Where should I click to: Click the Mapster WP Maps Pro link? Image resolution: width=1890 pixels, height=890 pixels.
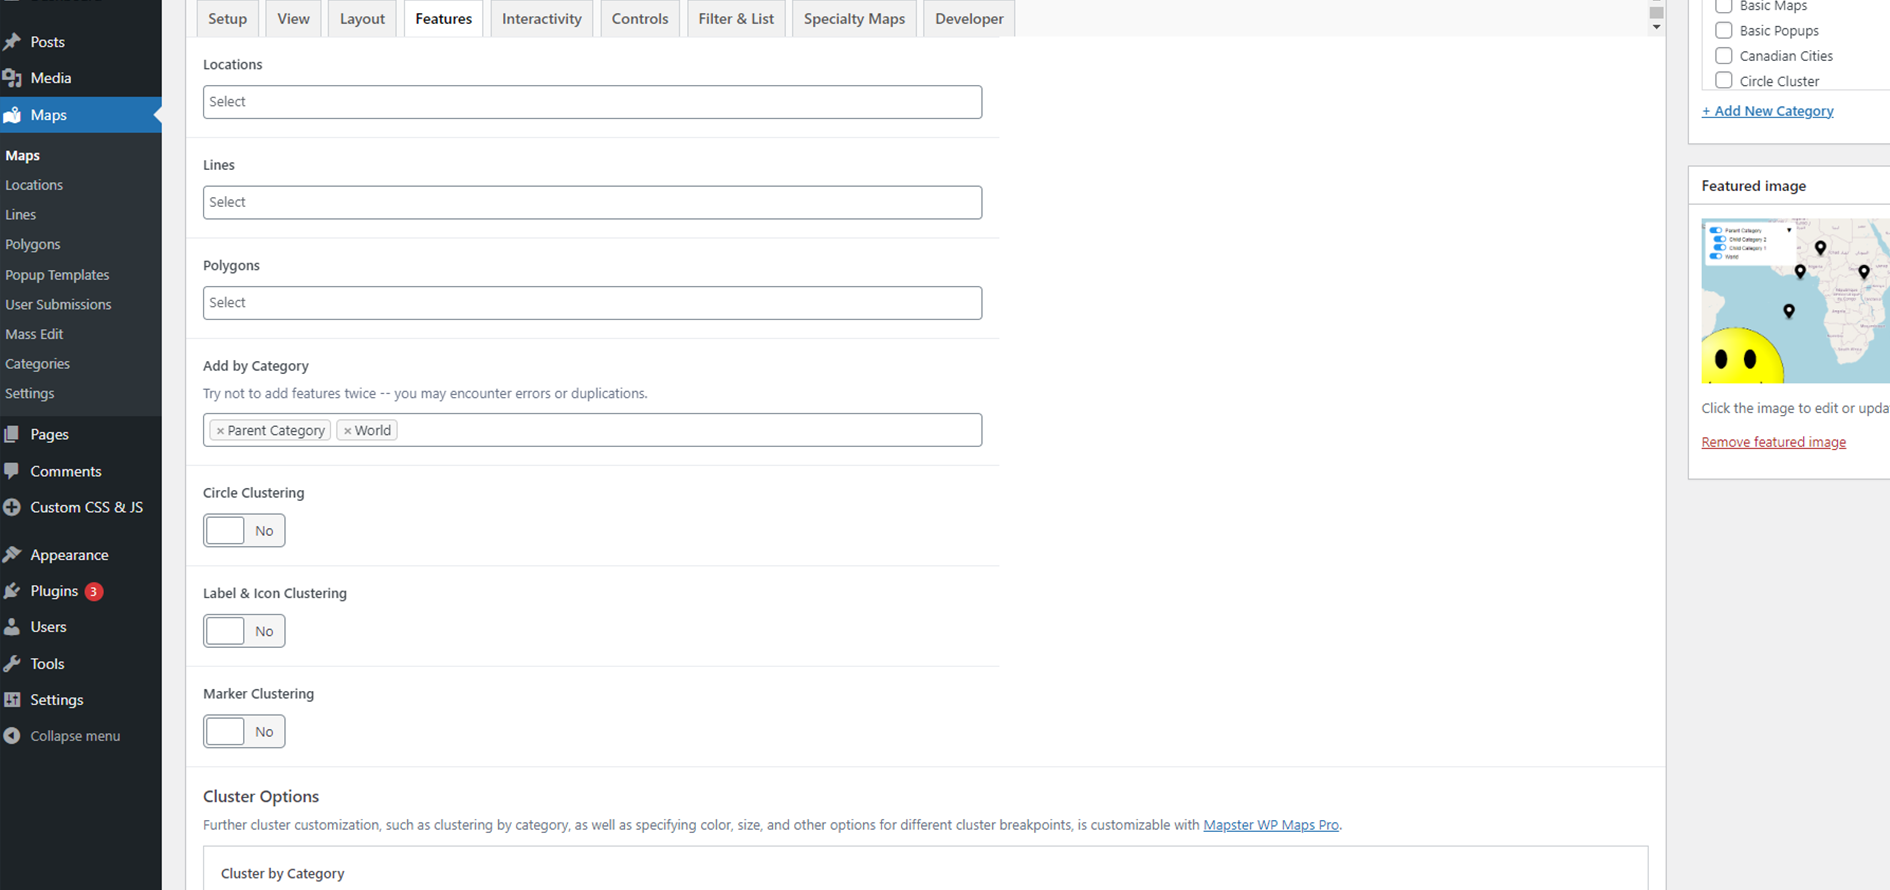(1271, 825)
